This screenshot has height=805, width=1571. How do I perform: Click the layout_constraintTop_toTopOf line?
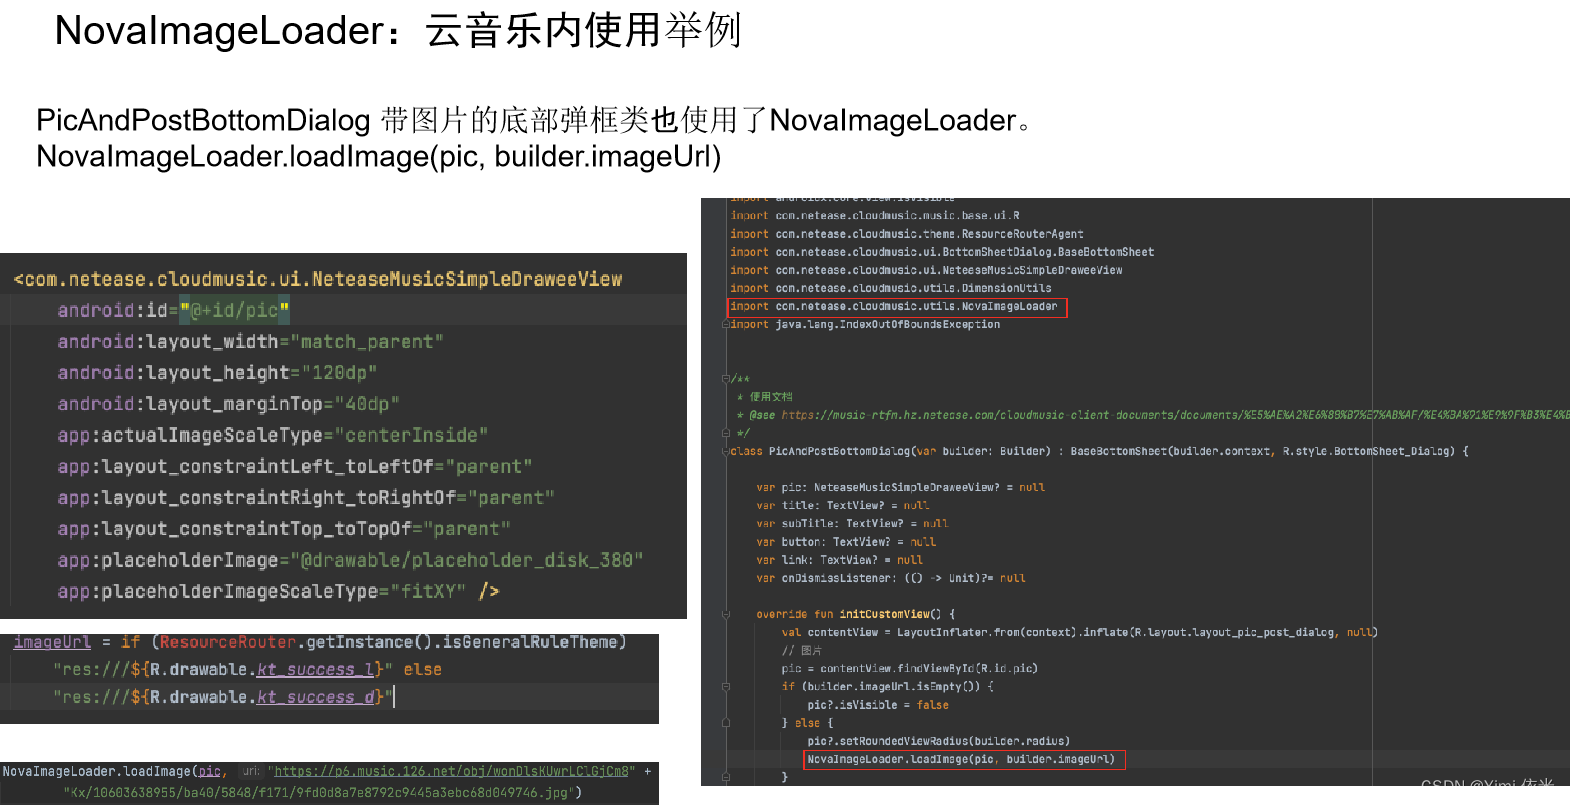click(283, 529)
